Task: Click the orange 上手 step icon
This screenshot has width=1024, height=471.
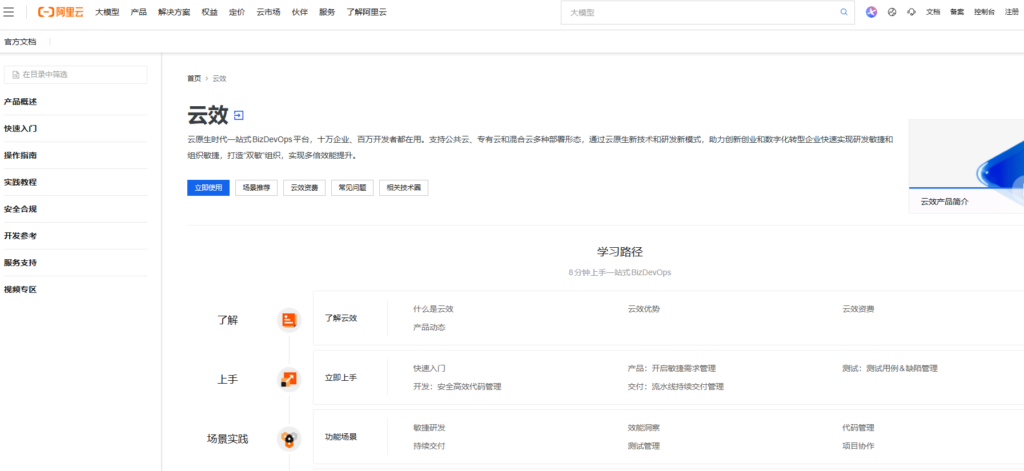Action: [289, 380]
